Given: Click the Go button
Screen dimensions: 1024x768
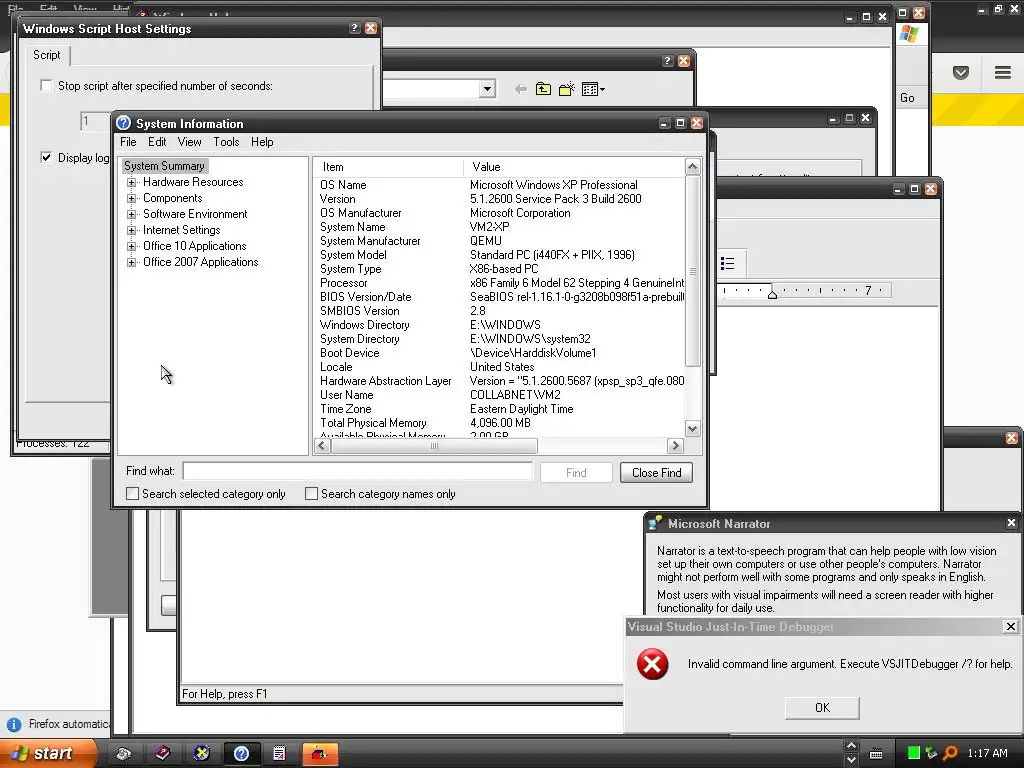Looking at the screenshot, I should 907,98.
